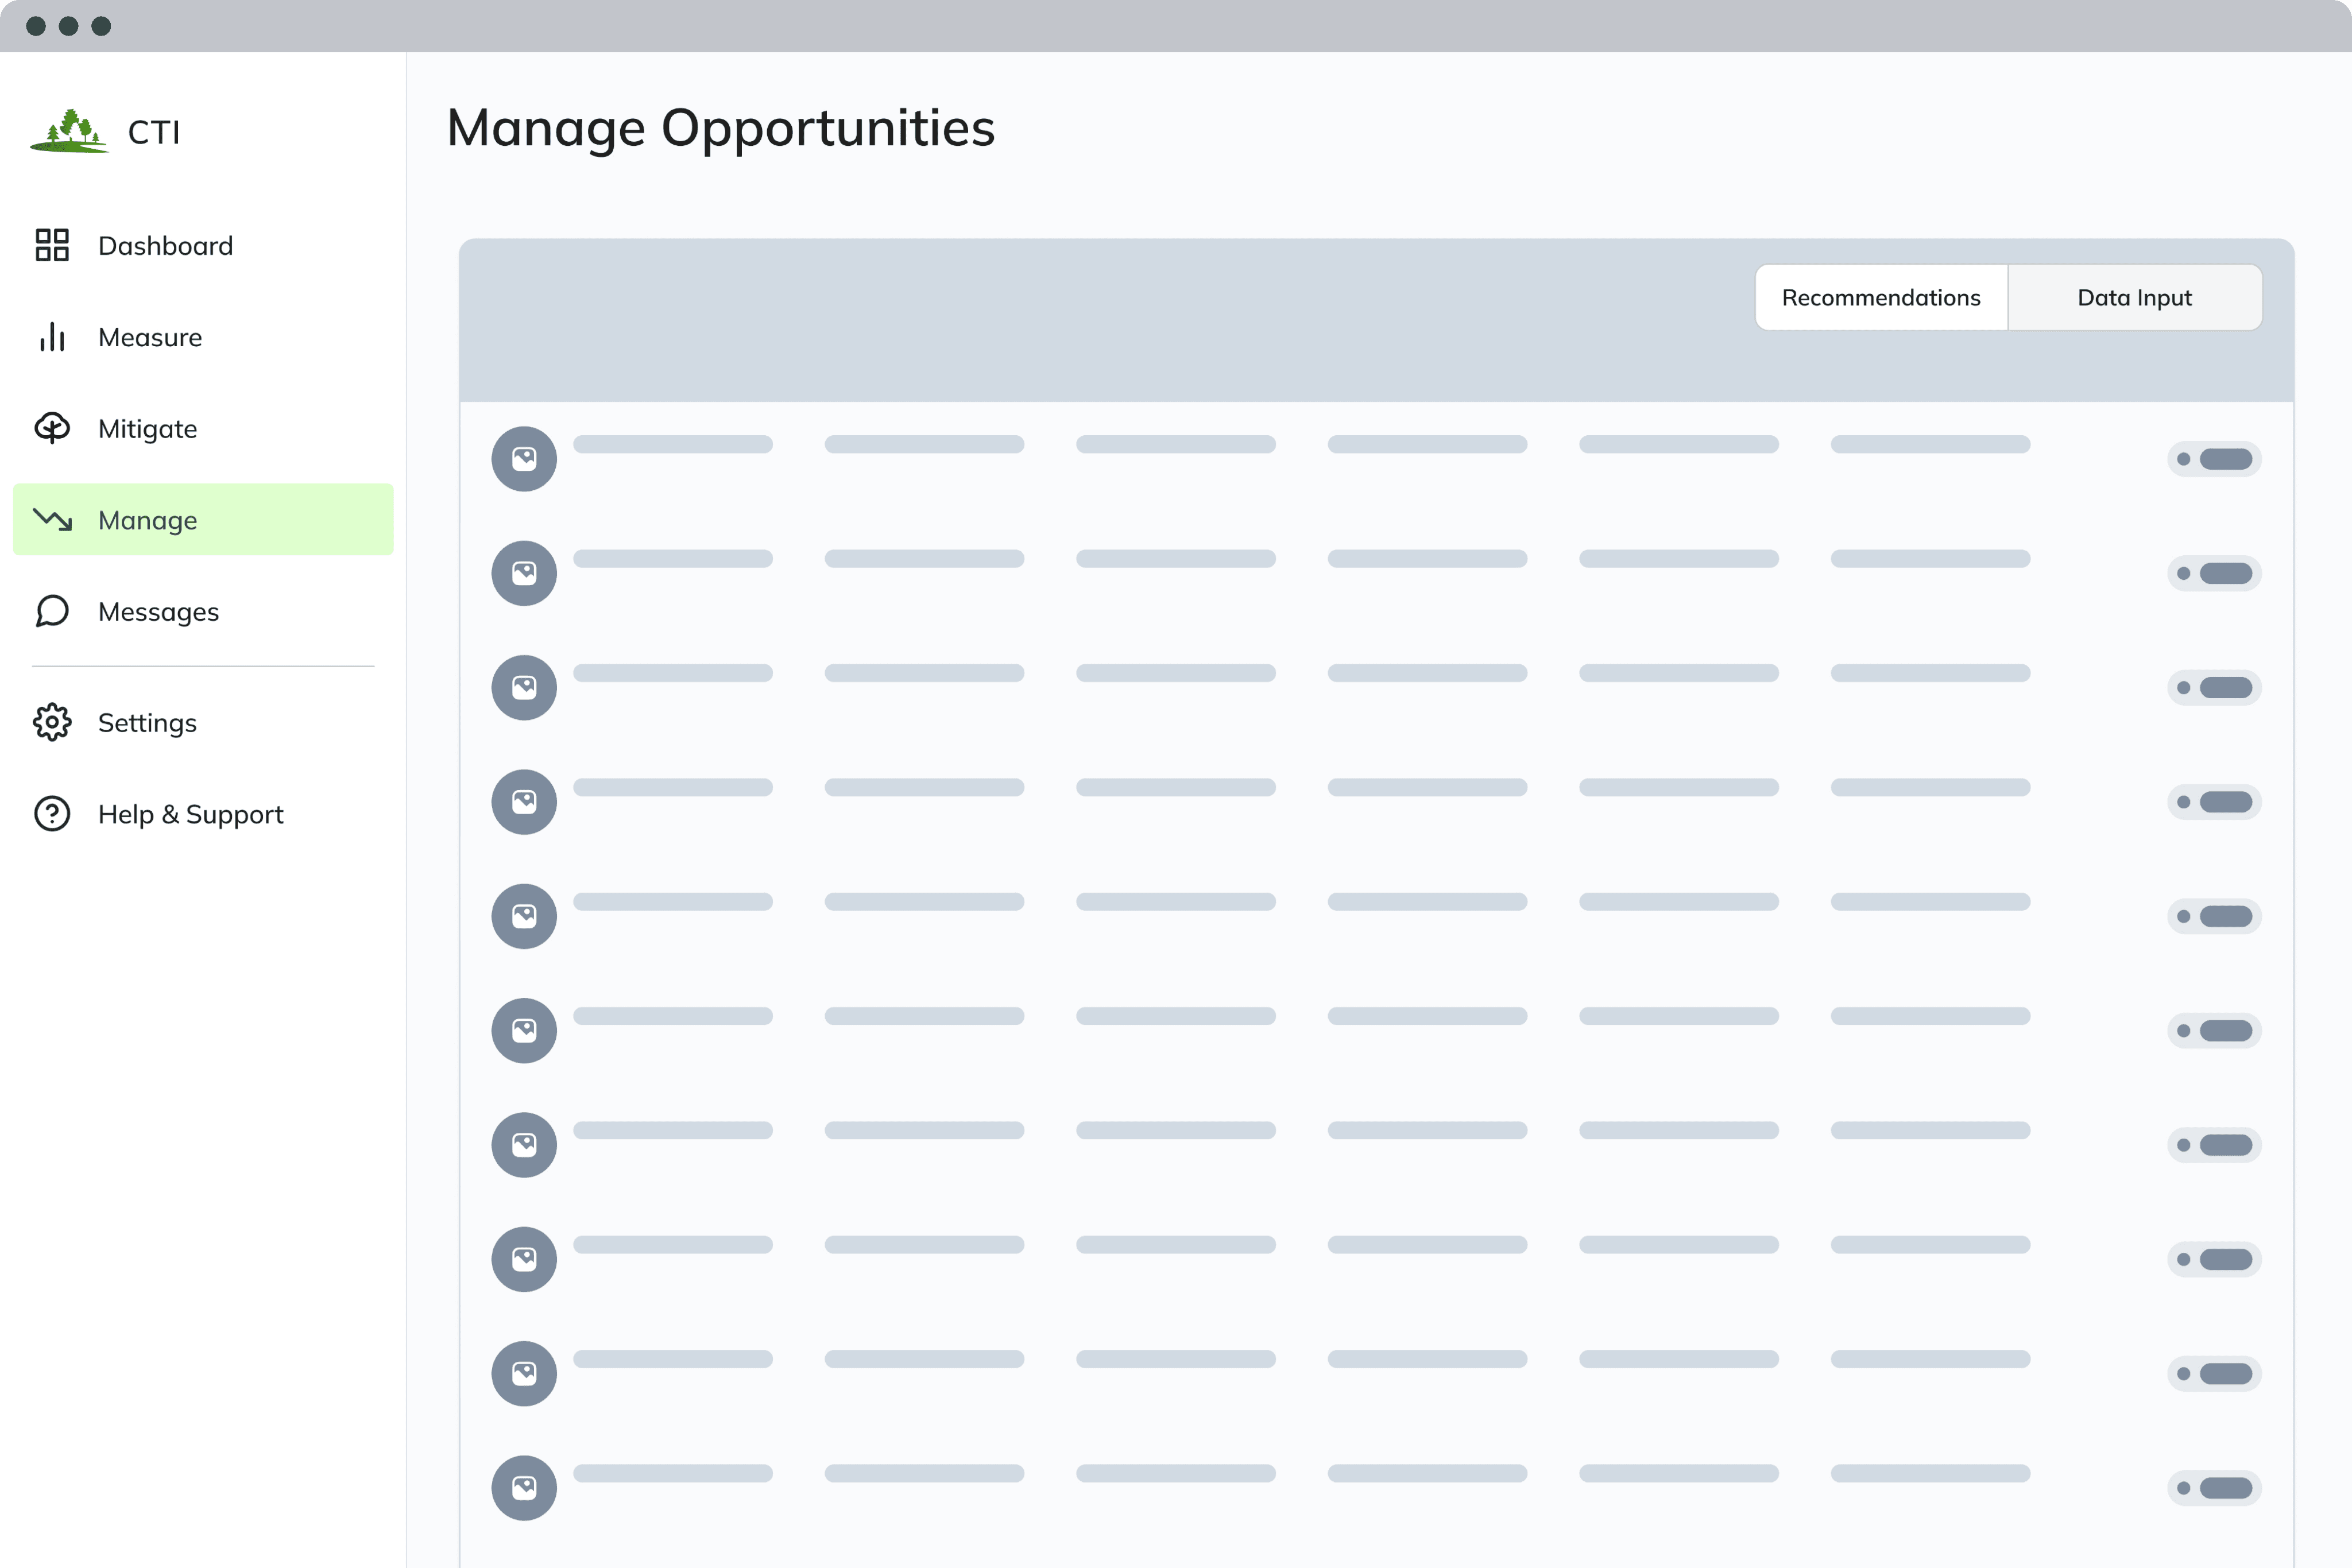
Task: Click the Mitigate cloud icon
Action: (52, 428)
